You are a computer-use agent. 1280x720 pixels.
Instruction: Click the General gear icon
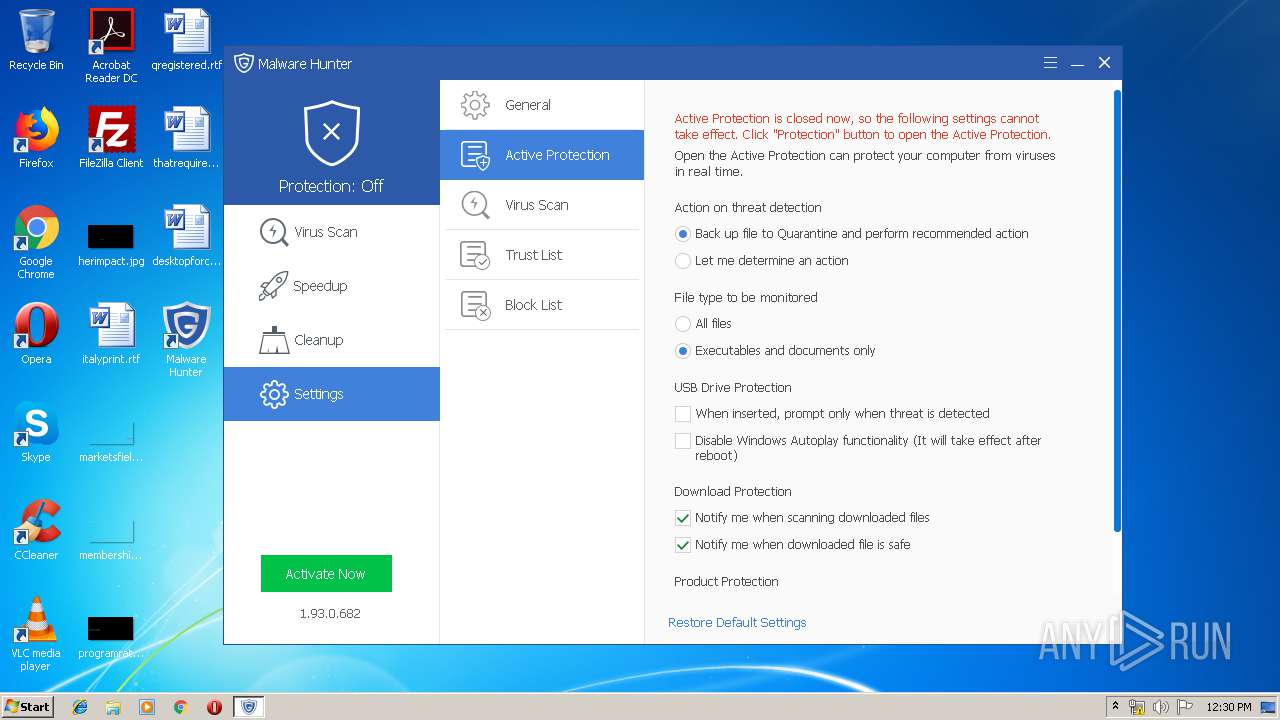(x=475, y=105)
